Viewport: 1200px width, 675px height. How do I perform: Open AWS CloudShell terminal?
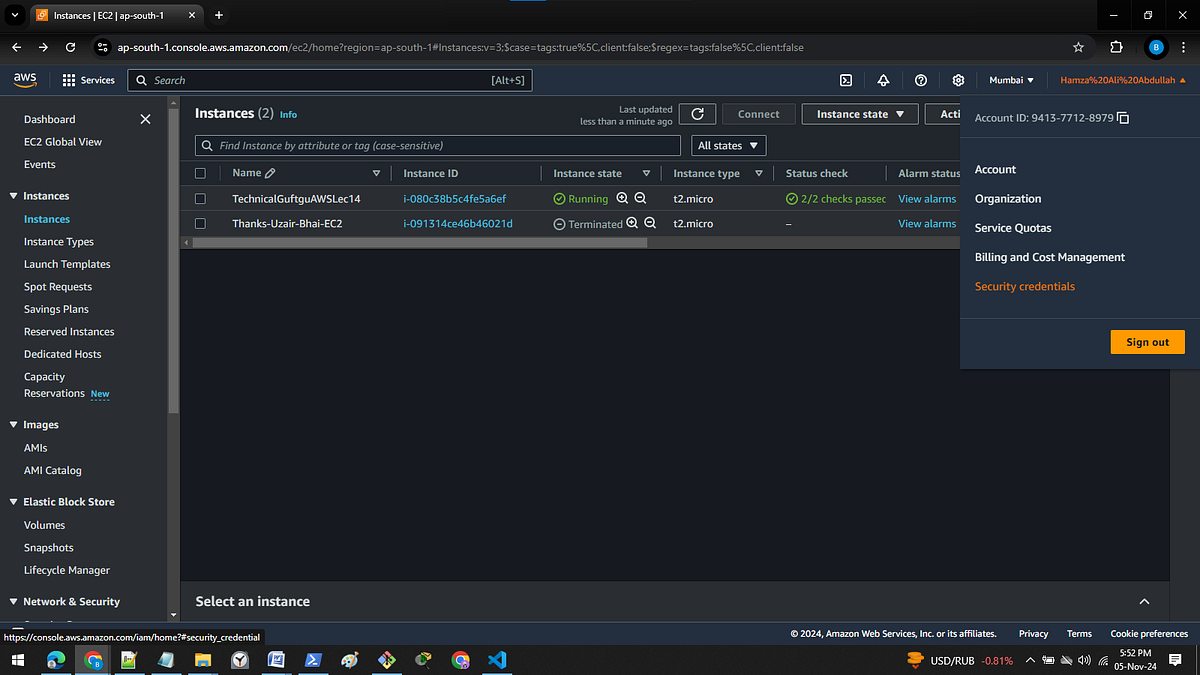(845, 80)
